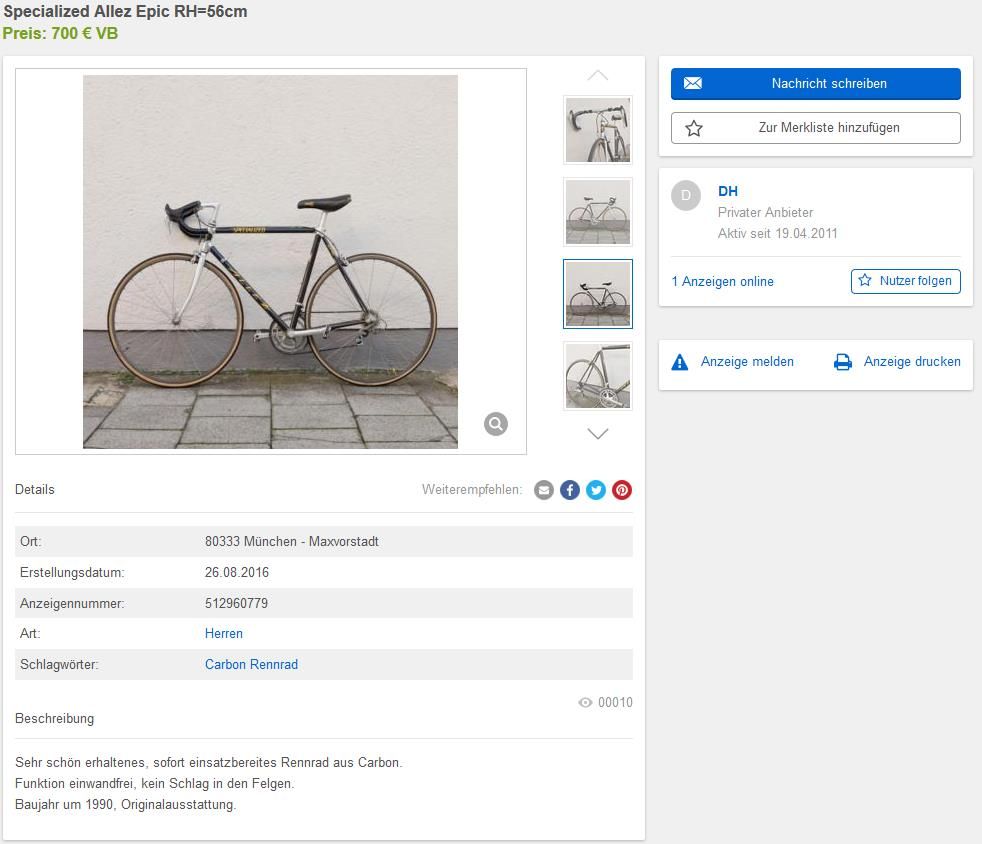This screenshot has height=844, width=982.
Task: Open seller profile DH
Action: click(x=728, y=191)
